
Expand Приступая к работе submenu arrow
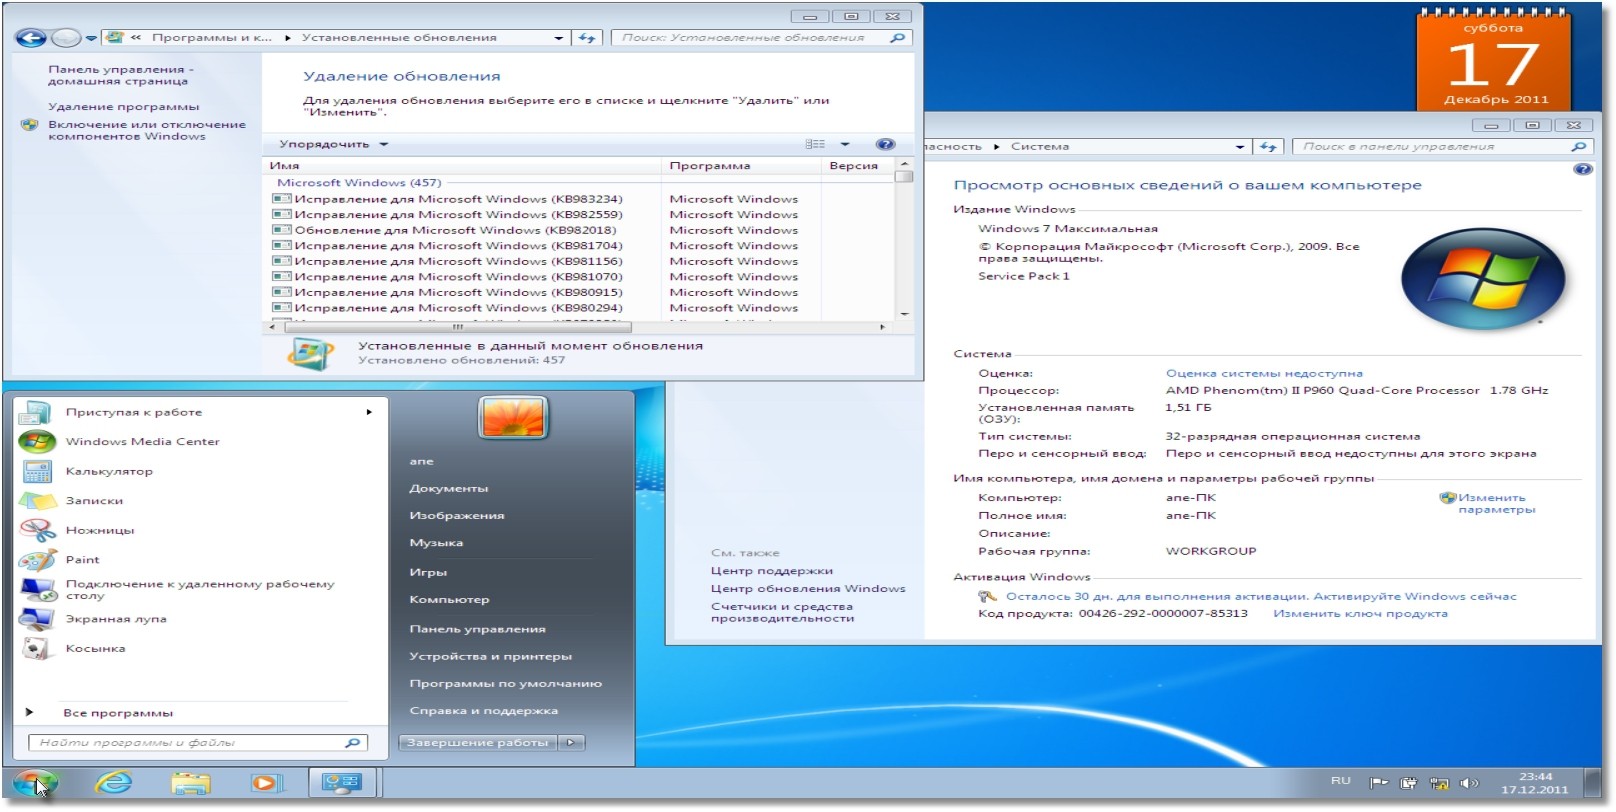(369, 412)
